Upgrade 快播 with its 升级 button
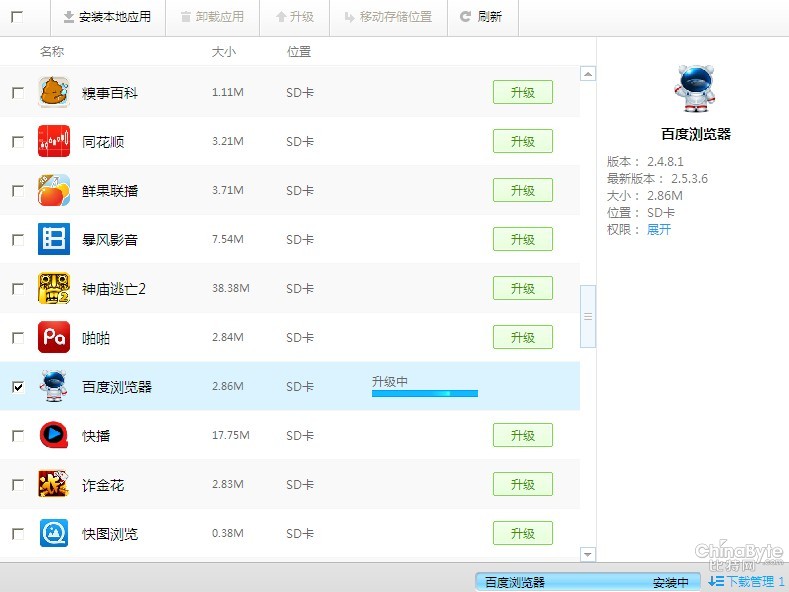Viewport: 789px width, 592px height. tap(523, 435)
